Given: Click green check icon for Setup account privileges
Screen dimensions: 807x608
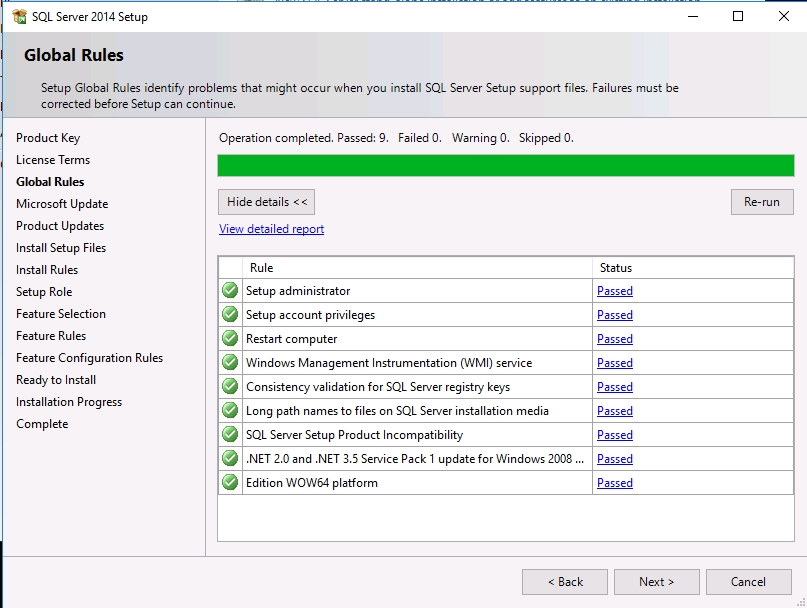Looking at the screenshot, I should tap(230, 314).
